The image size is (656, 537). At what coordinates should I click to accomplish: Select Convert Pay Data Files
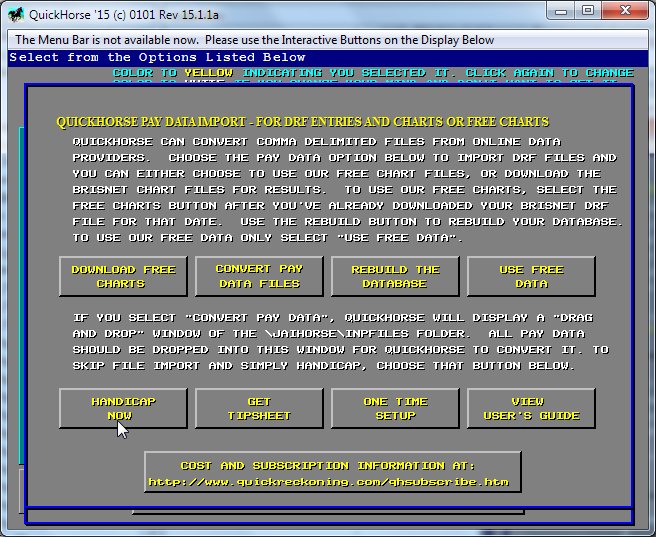(258, 276)
